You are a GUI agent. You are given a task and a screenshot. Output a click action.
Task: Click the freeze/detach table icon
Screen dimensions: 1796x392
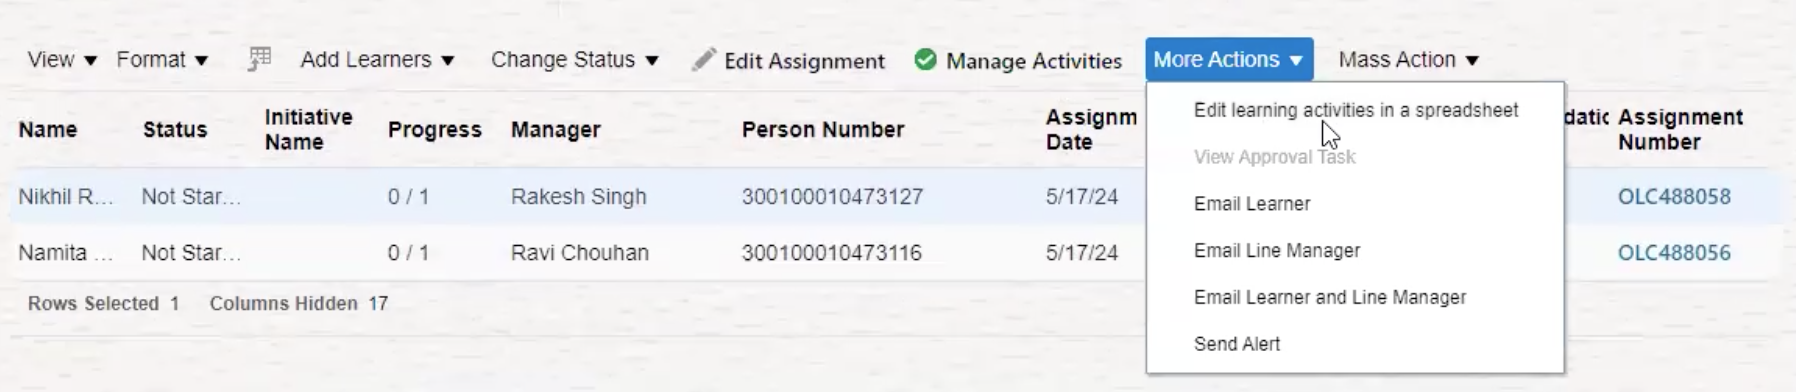click(259, 60)
